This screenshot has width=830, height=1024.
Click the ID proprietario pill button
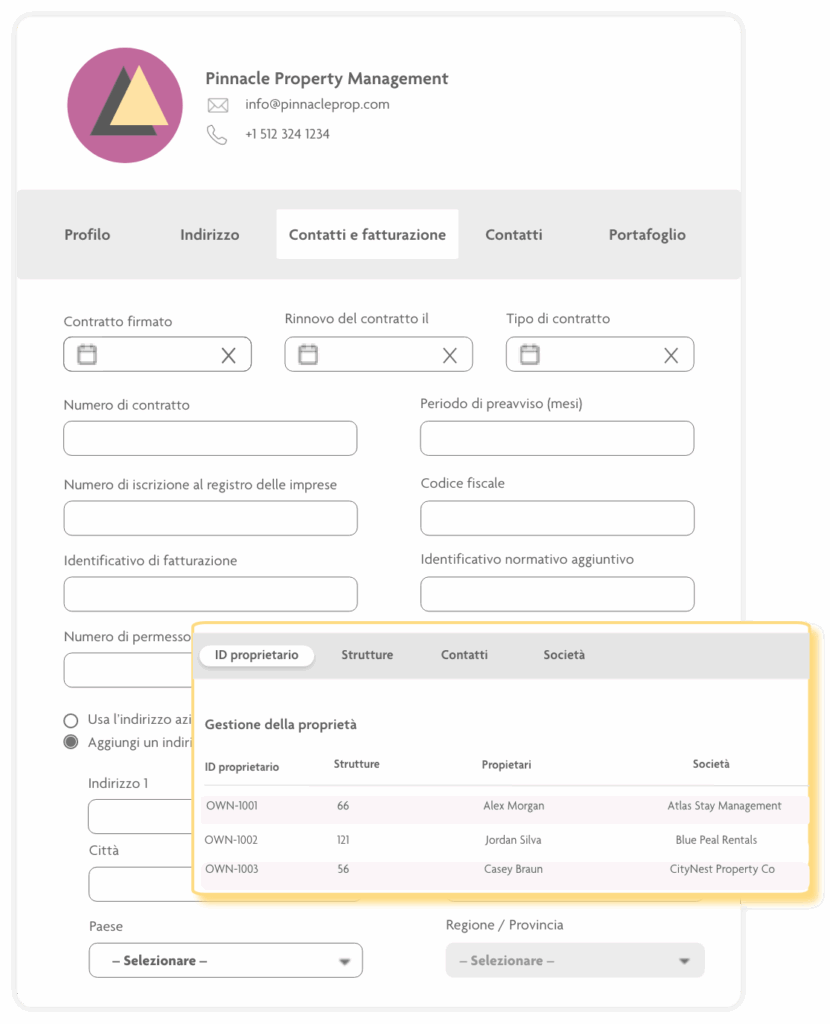[256, 655]
